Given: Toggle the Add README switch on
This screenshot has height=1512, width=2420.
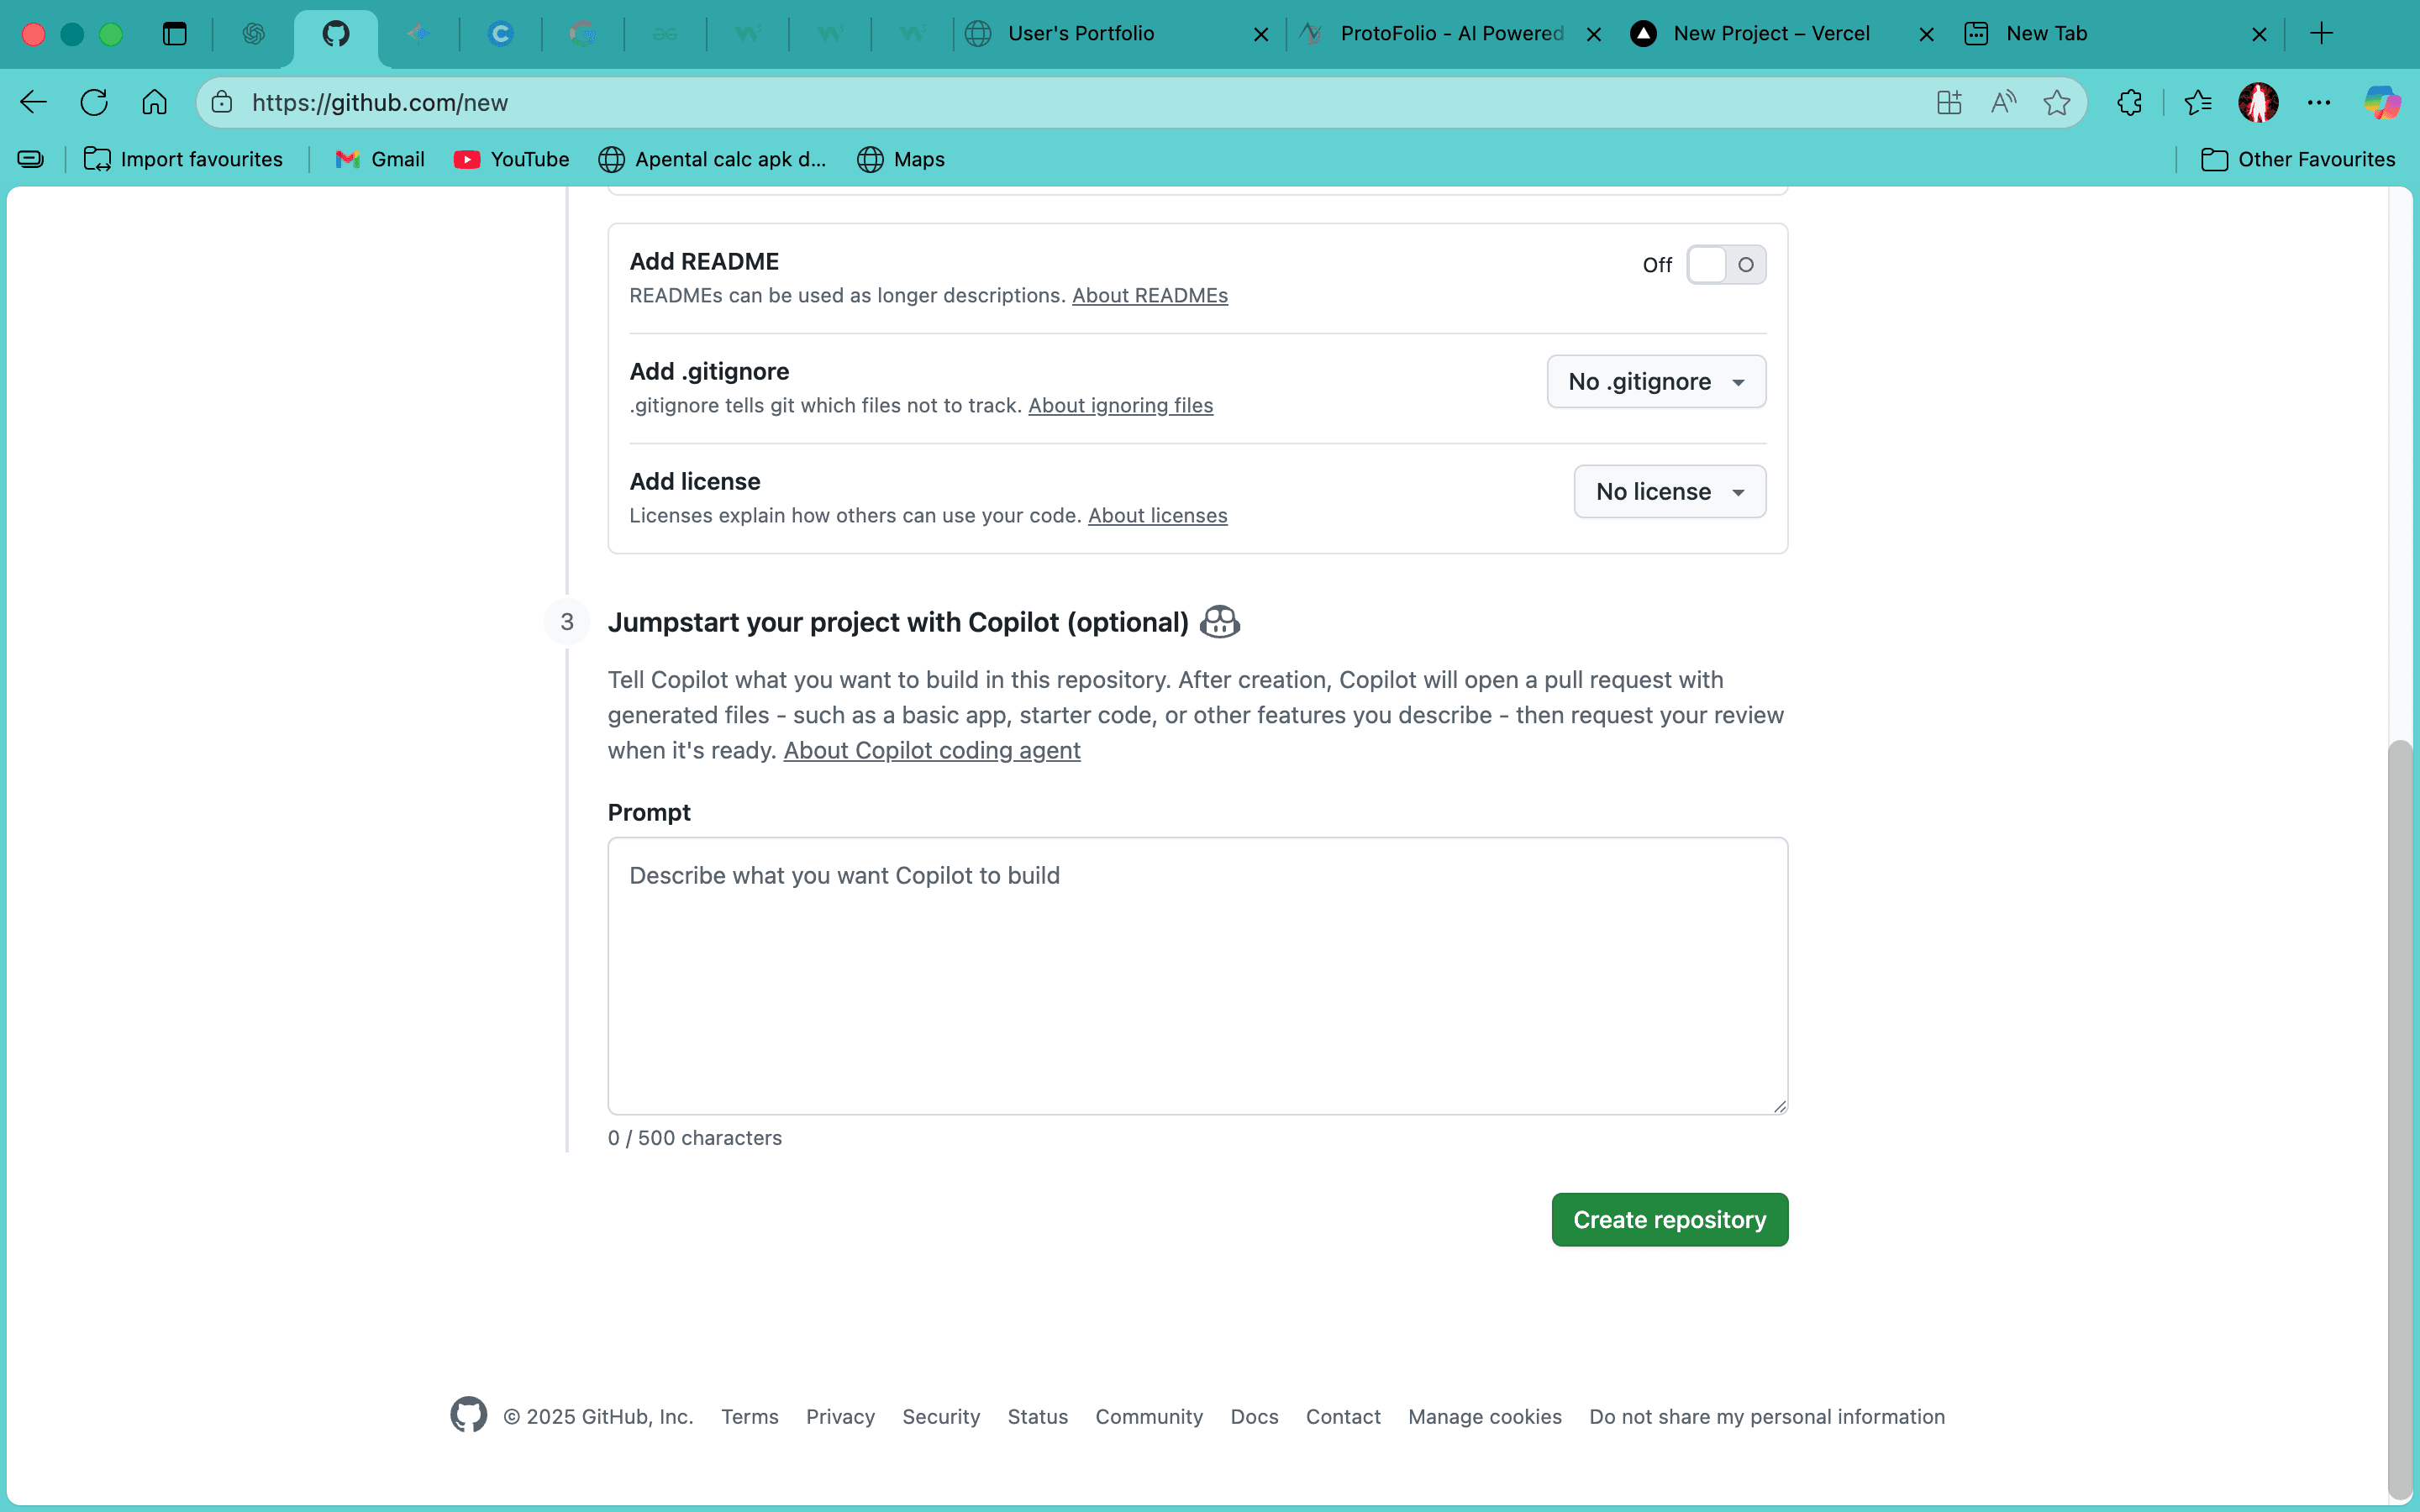Looking at the screenshot, I should pyautogui.click(x=1726, y=265).
